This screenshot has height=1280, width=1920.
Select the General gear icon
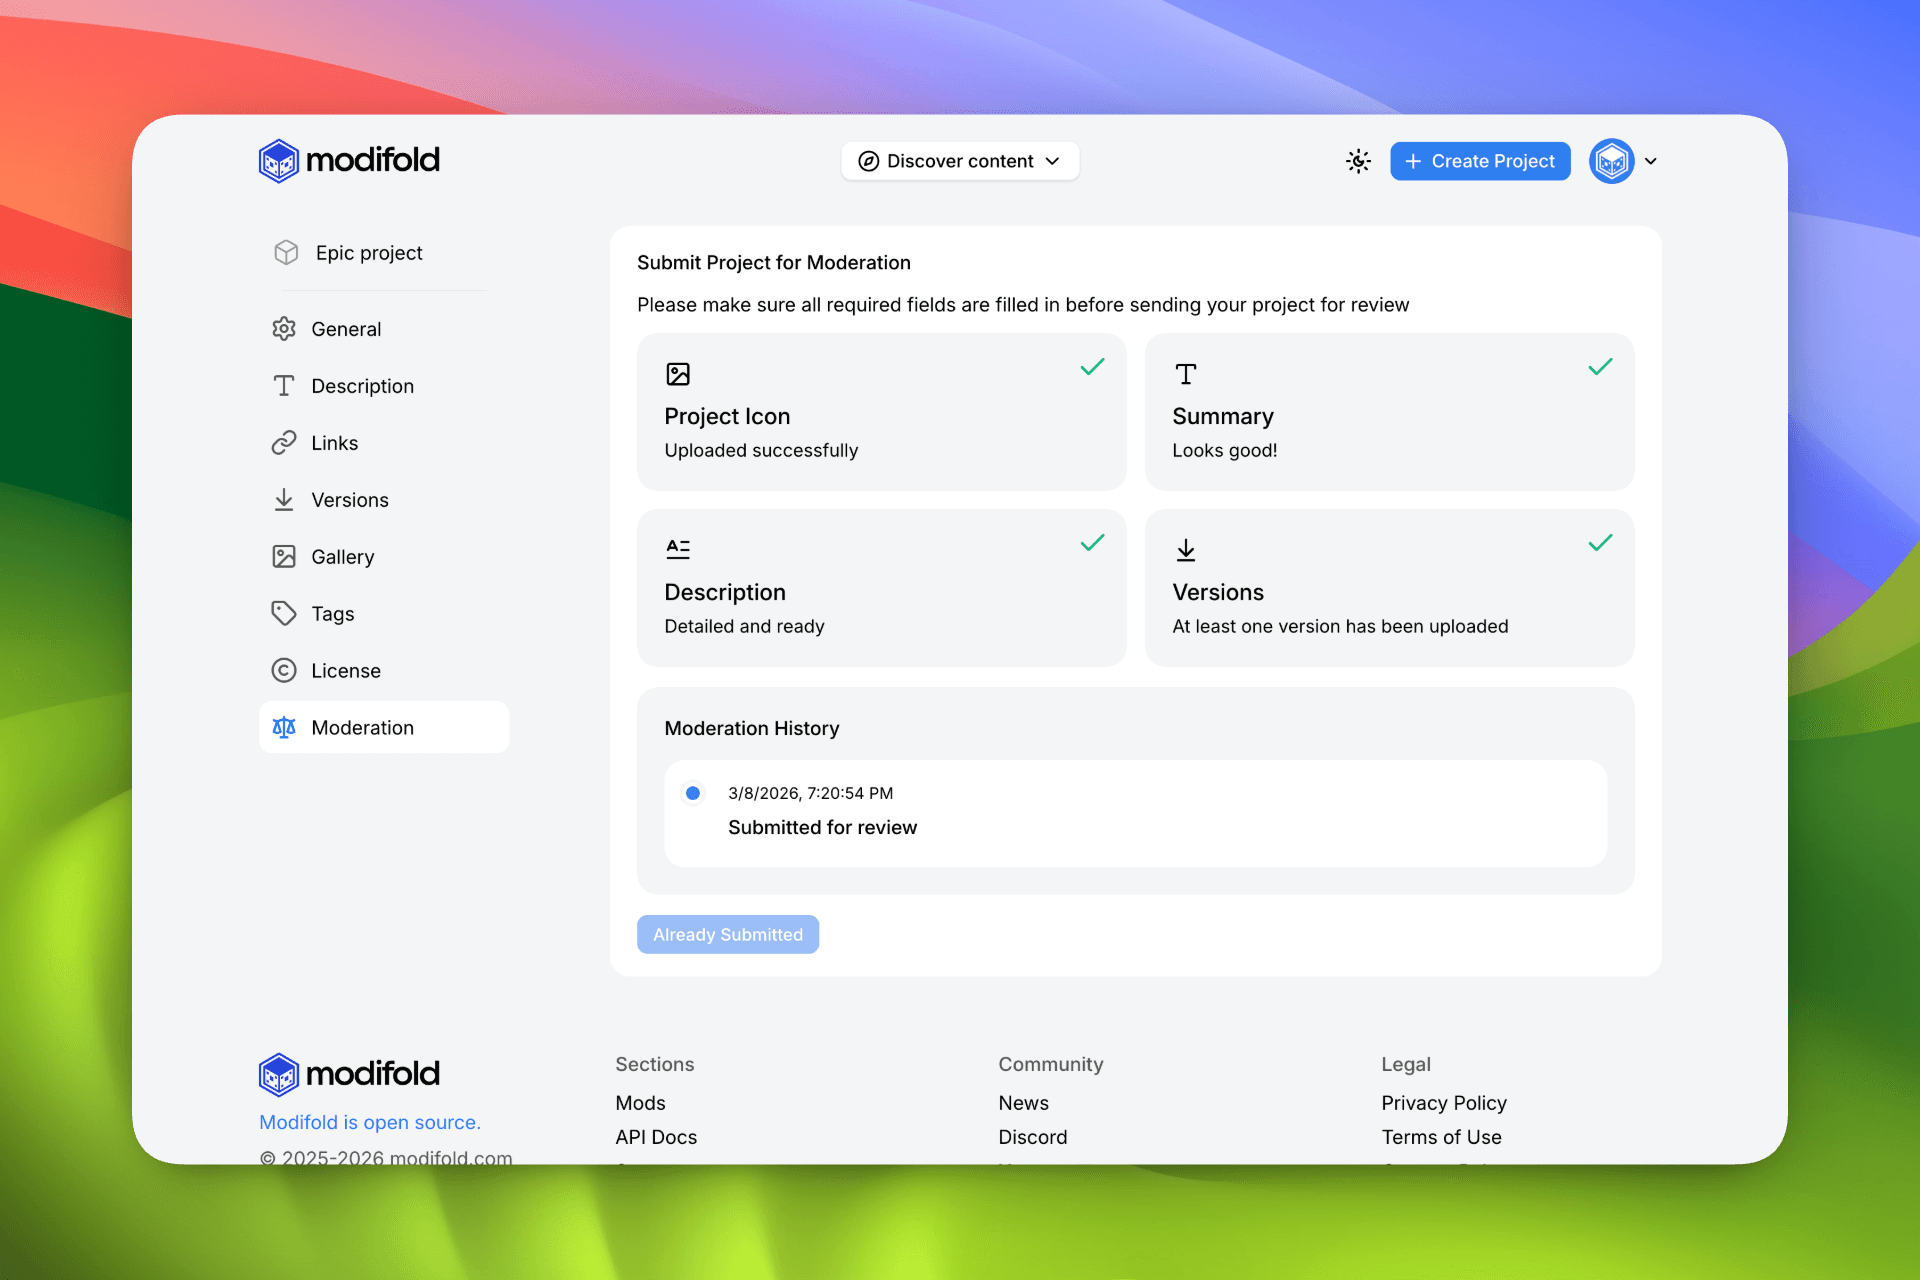284,329
